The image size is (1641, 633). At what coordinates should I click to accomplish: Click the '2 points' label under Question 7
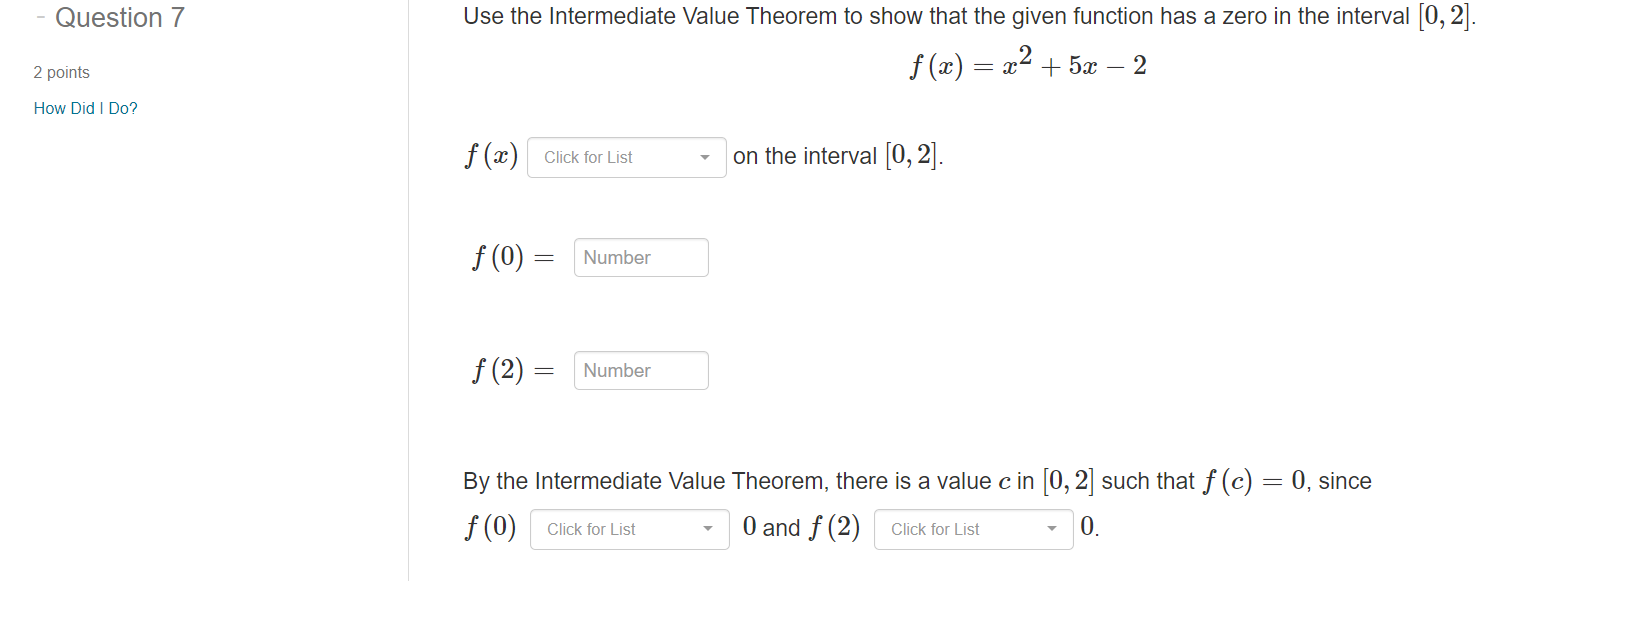60,72
